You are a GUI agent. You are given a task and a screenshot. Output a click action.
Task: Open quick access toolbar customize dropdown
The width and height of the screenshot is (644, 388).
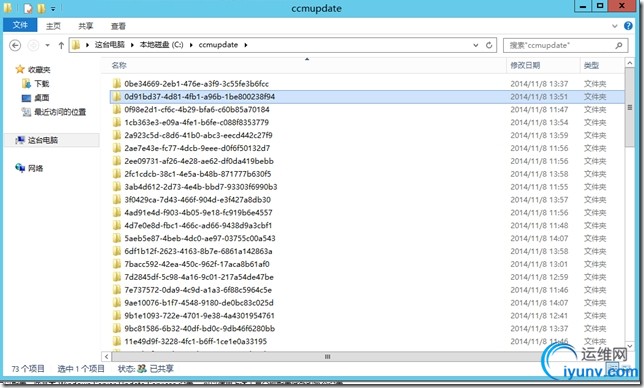(x=53, y=8)
